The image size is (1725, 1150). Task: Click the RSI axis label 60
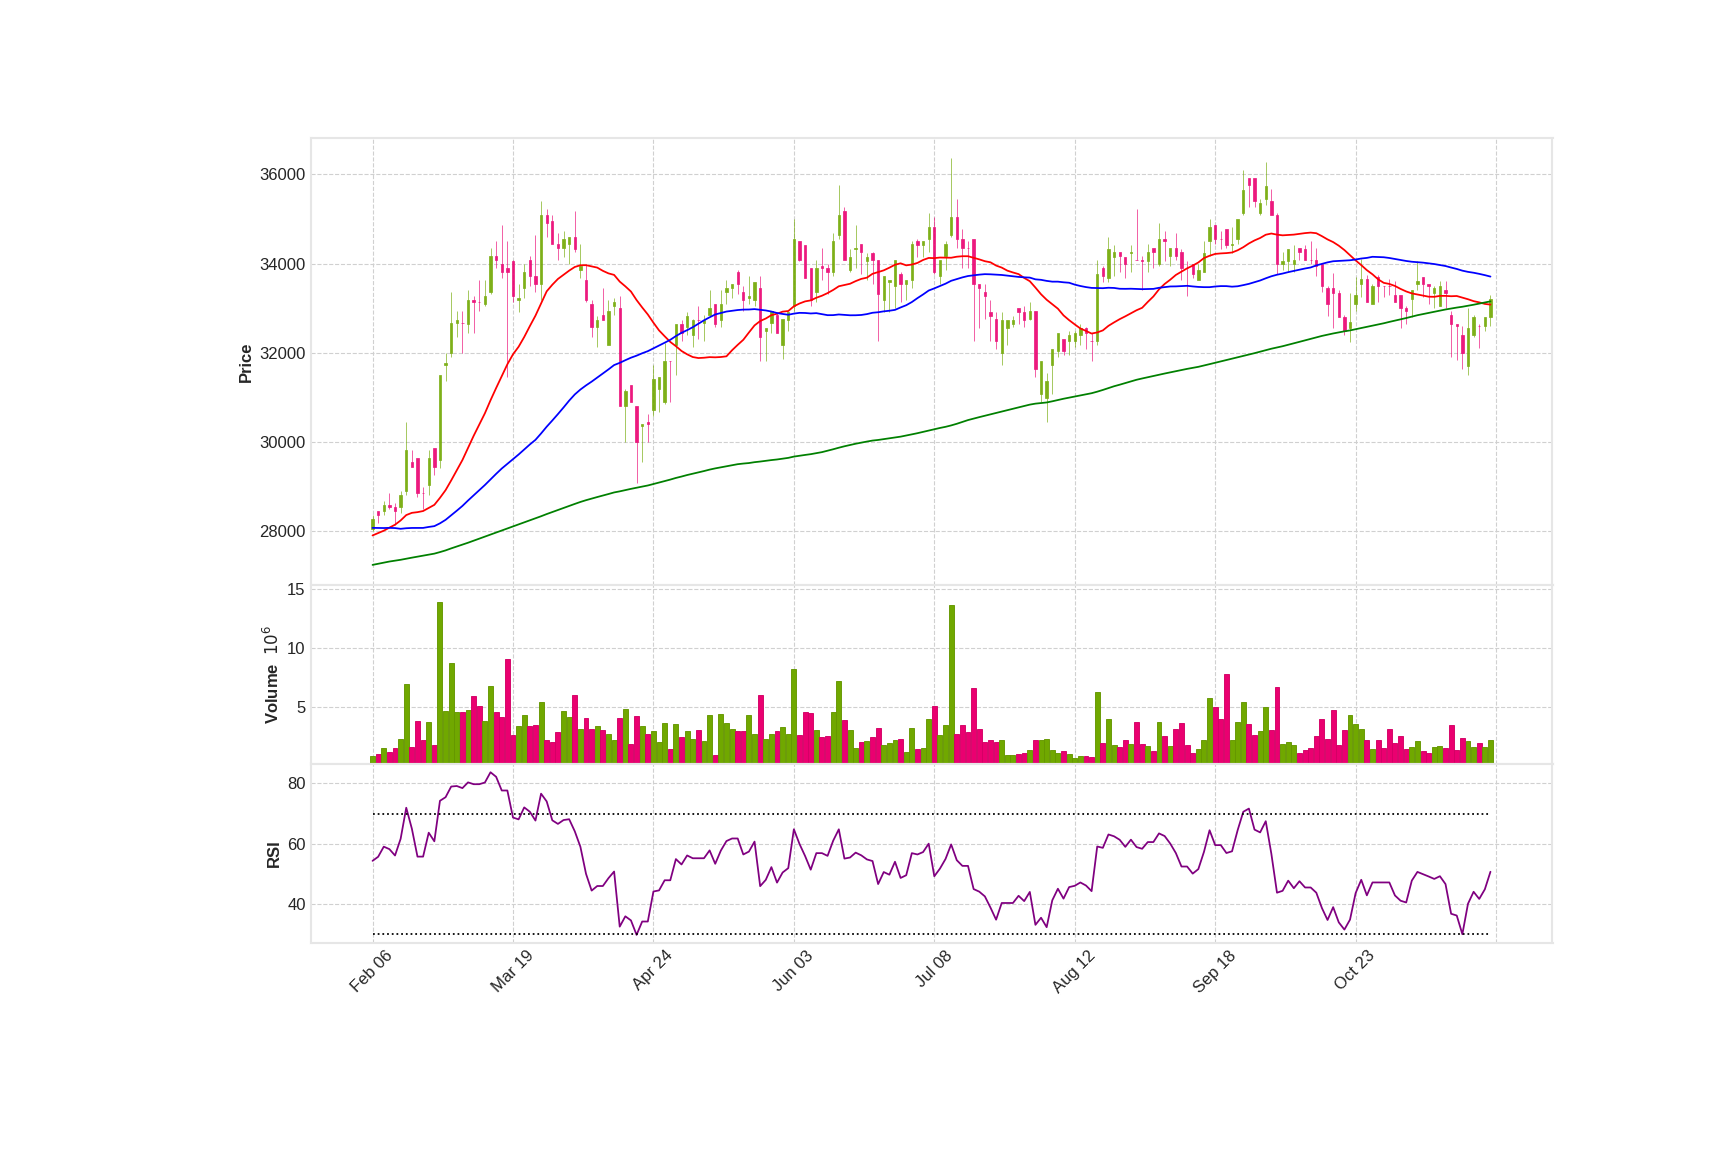coord(296,845)
